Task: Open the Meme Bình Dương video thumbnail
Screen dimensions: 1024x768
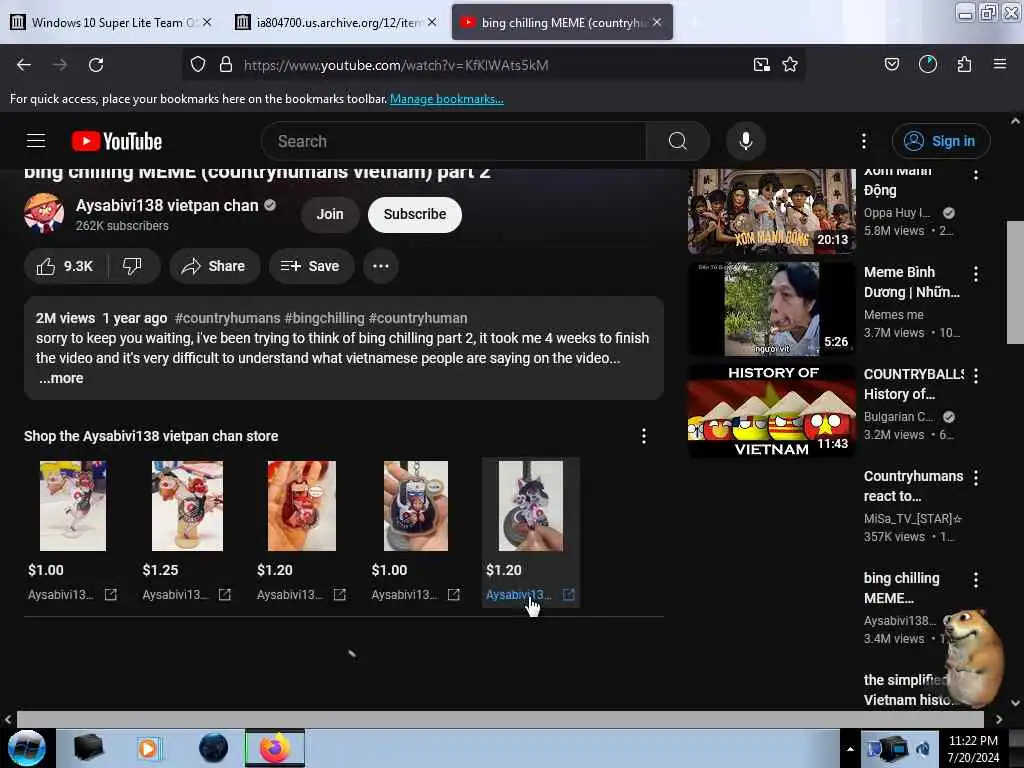Action: click(772, 309)
